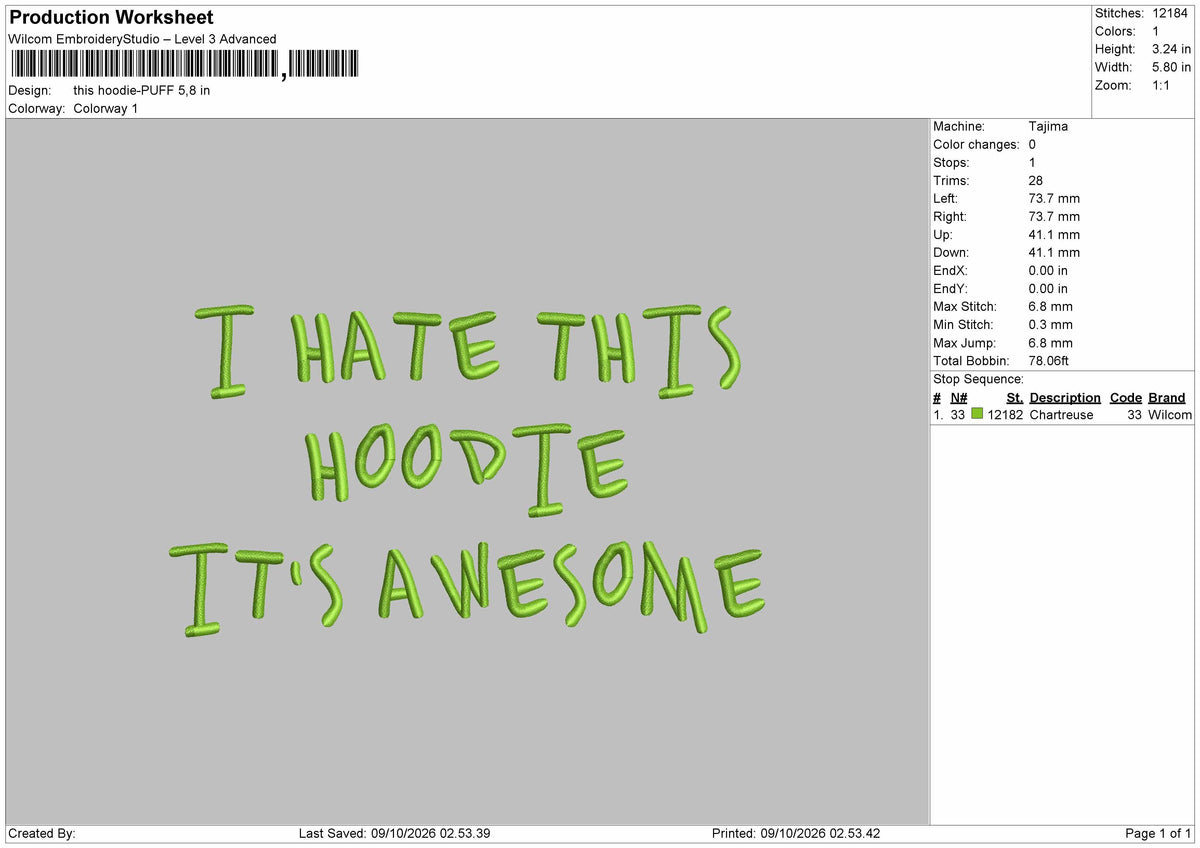Select the Right value '73.7 mm'
This screenshot has width=1200, height=848.
point(1054,216)
